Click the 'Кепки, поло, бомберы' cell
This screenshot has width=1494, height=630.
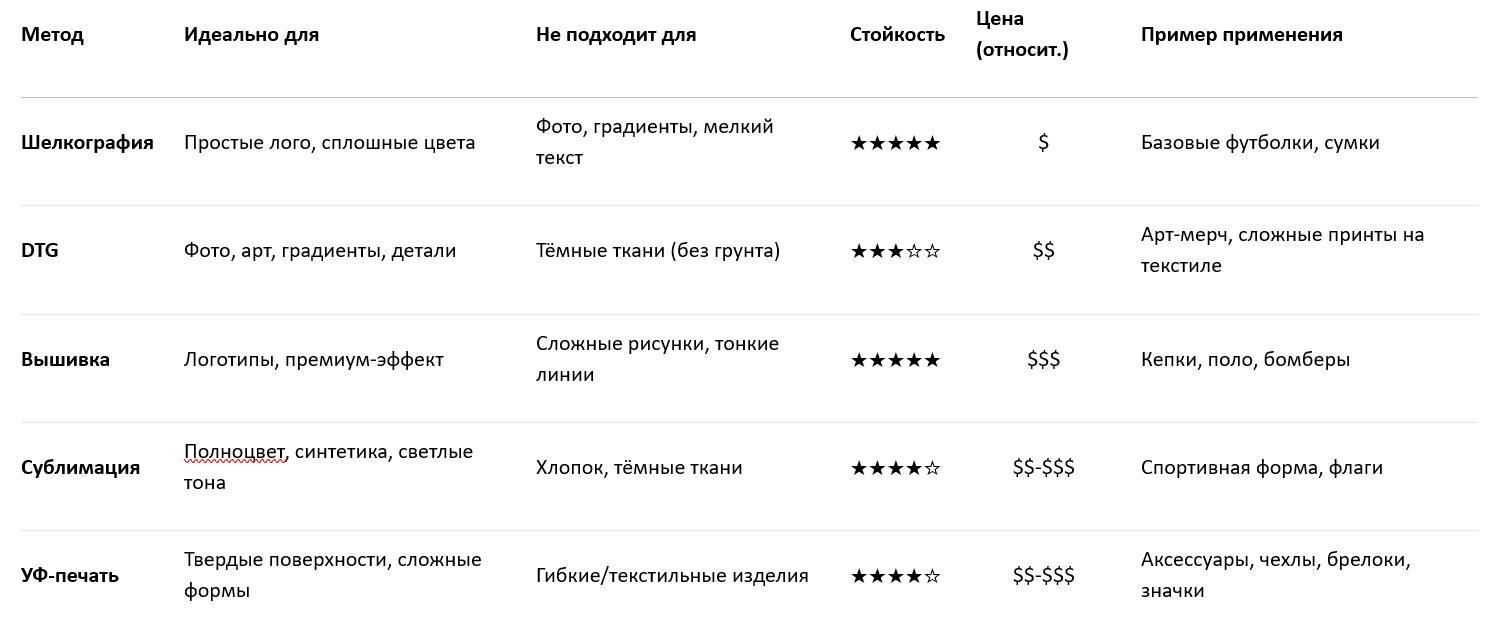(x=1245, y=360)
